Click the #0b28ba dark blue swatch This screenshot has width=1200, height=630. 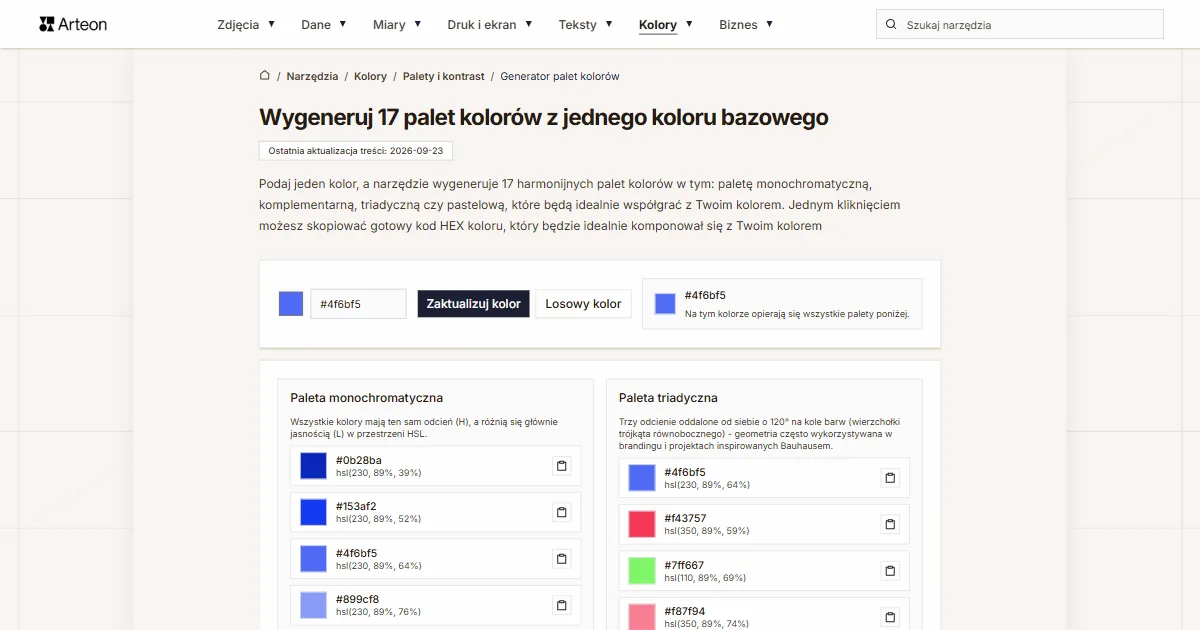[313, 466]
